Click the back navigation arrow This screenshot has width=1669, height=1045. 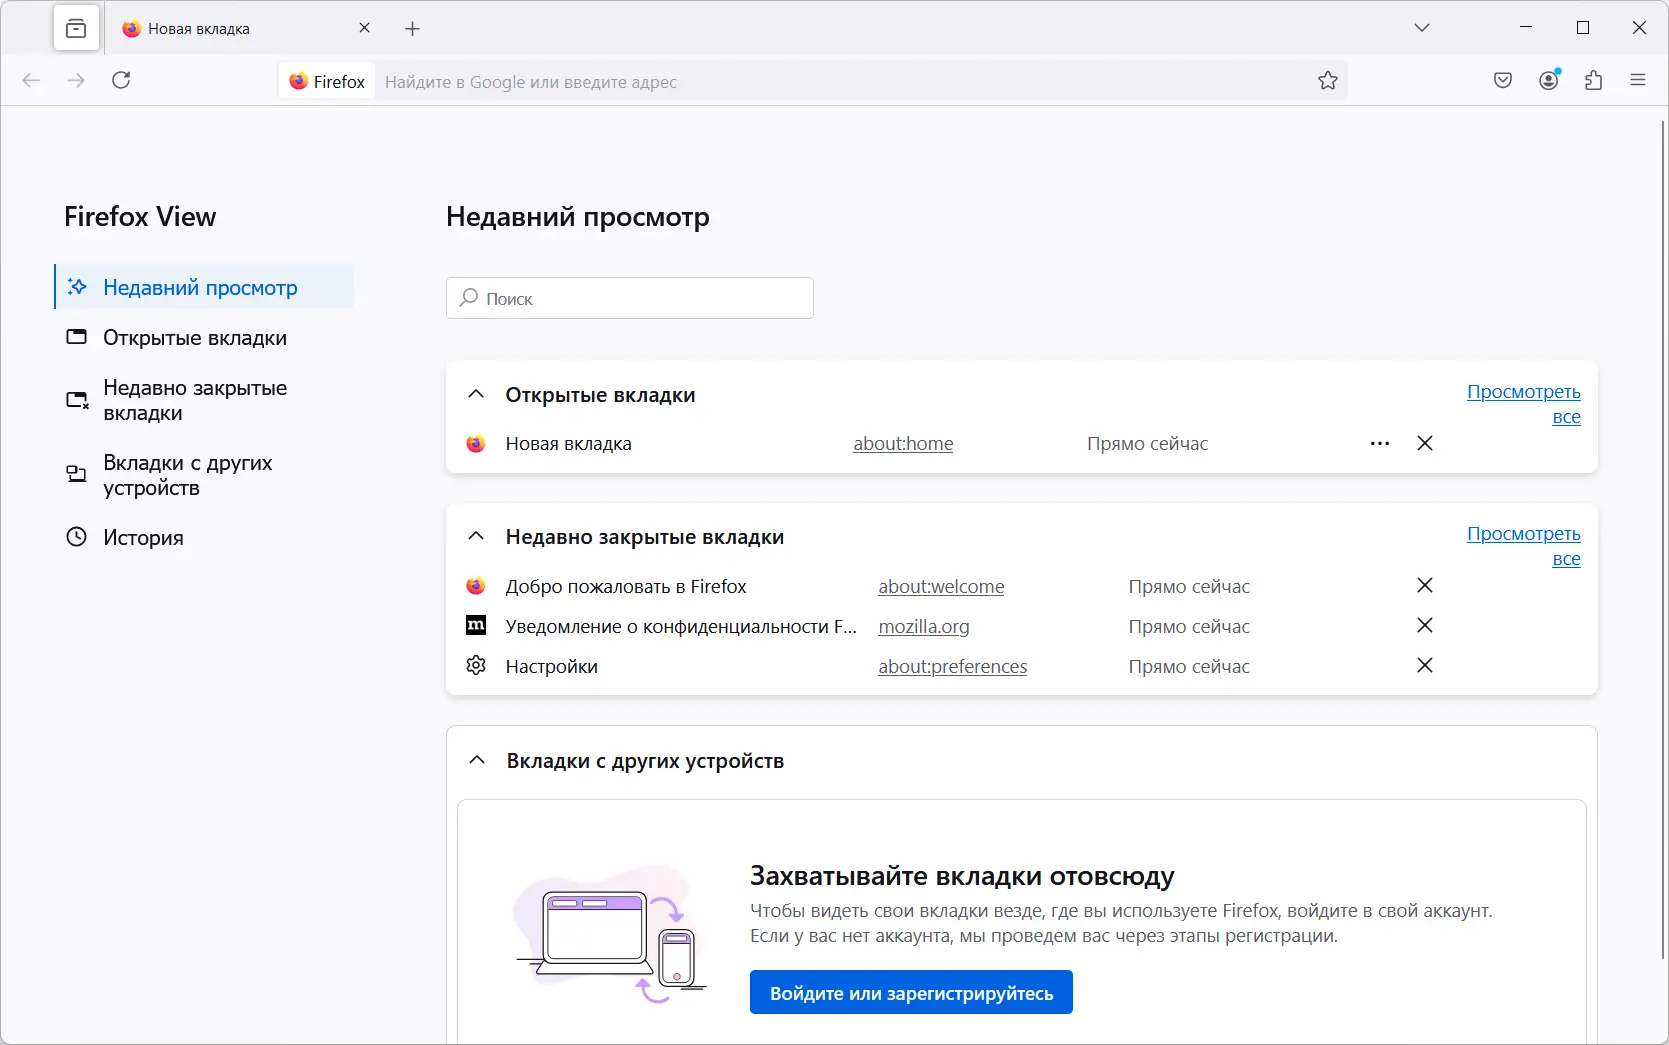coord(31,80)
